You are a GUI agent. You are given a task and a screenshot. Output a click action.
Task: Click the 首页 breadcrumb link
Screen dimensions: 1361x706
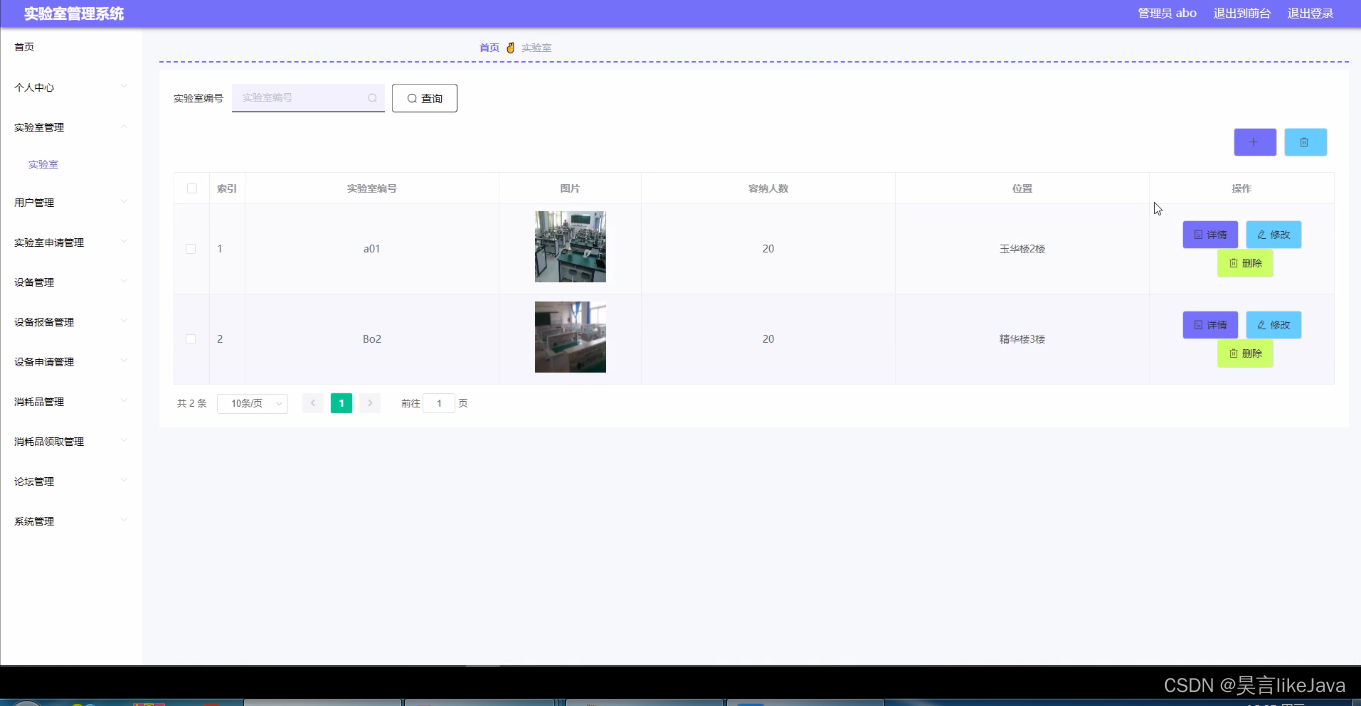point(489,48)
